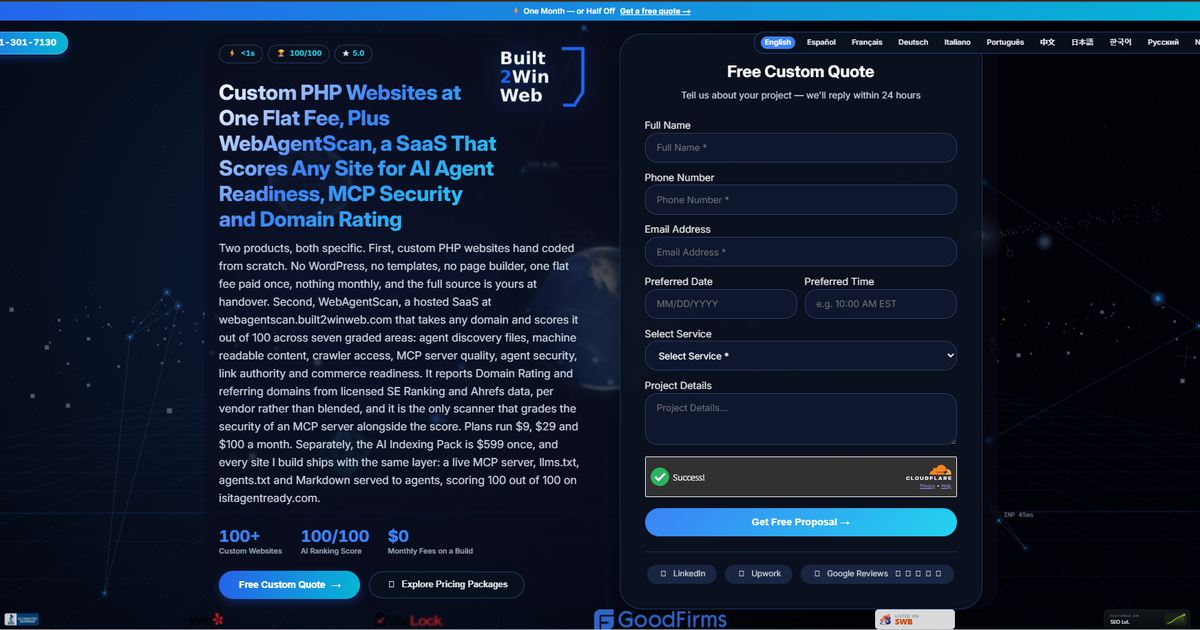1200x630 pixels.
Task: Open the LinkedIn profile link
Action: (682, 574)
